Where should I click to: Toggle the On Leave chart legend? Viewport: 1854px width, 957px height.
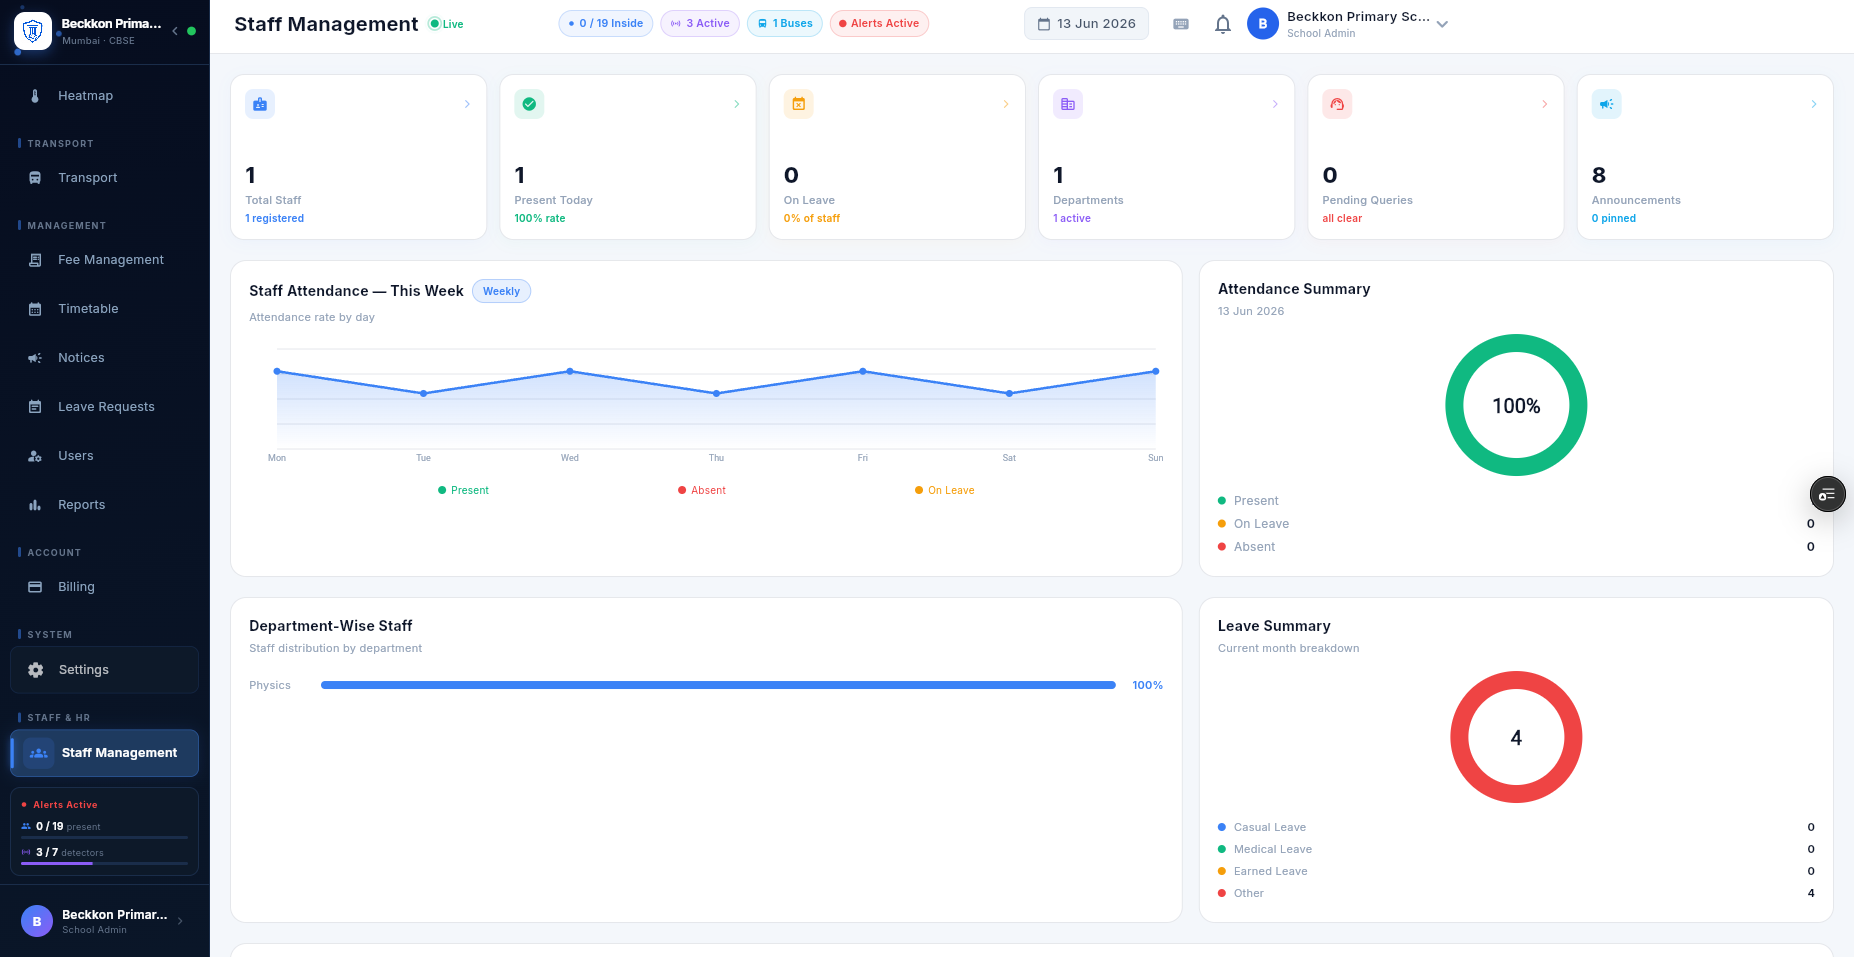944,490
